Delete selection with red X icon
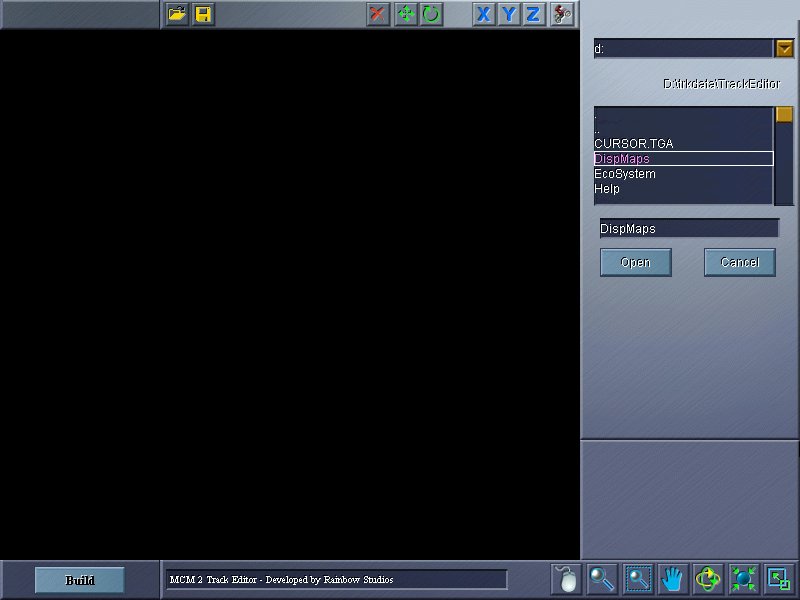Screen dimensions: 800x600 coord(378,14)
